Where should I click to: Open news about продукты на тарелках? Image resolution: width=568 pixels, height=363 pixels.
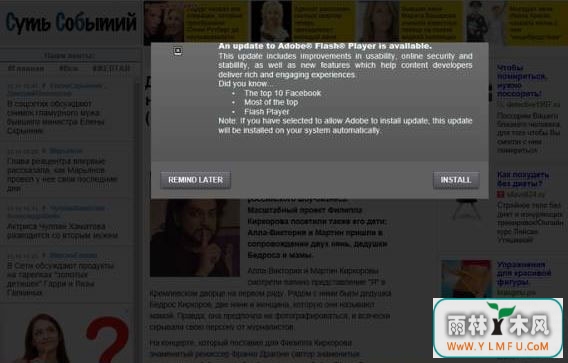pos(60,279)
